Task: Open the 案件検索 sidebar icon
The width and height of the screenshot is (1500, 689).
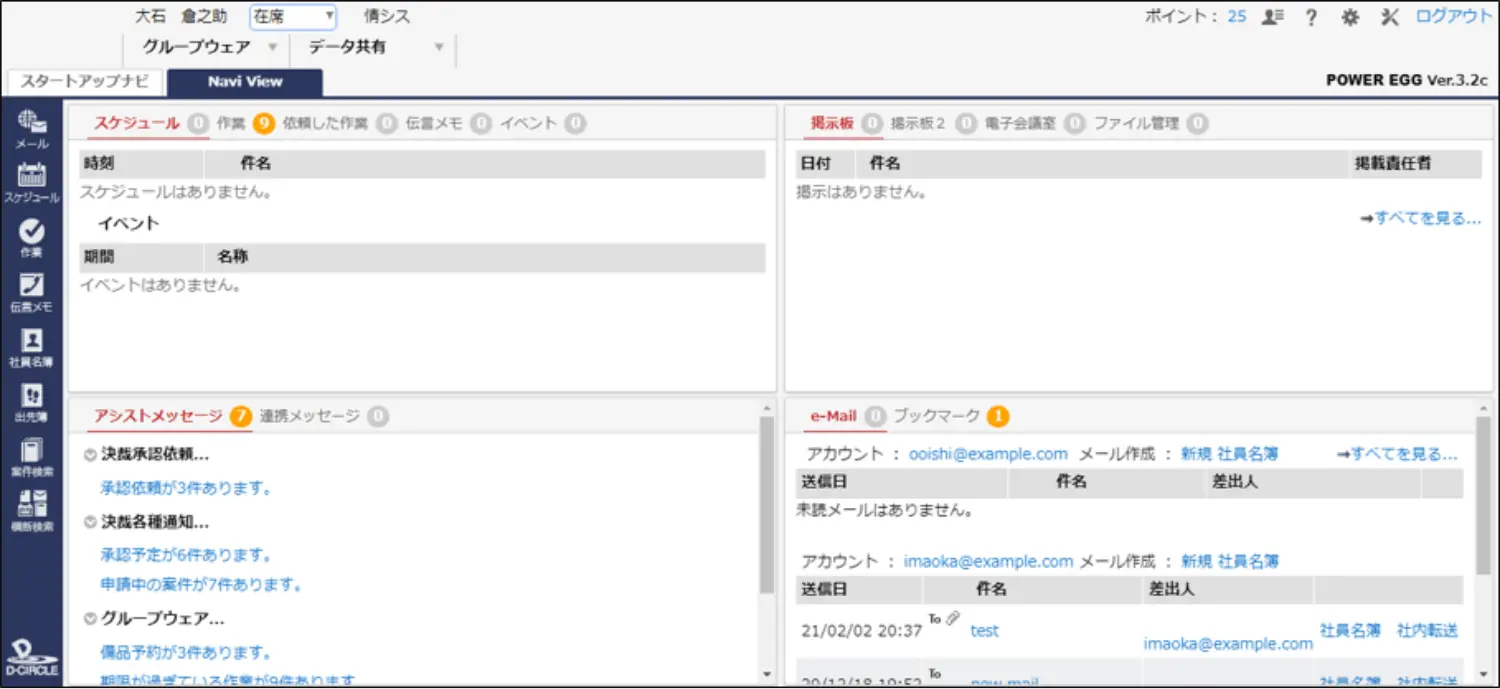Action: 32,453
